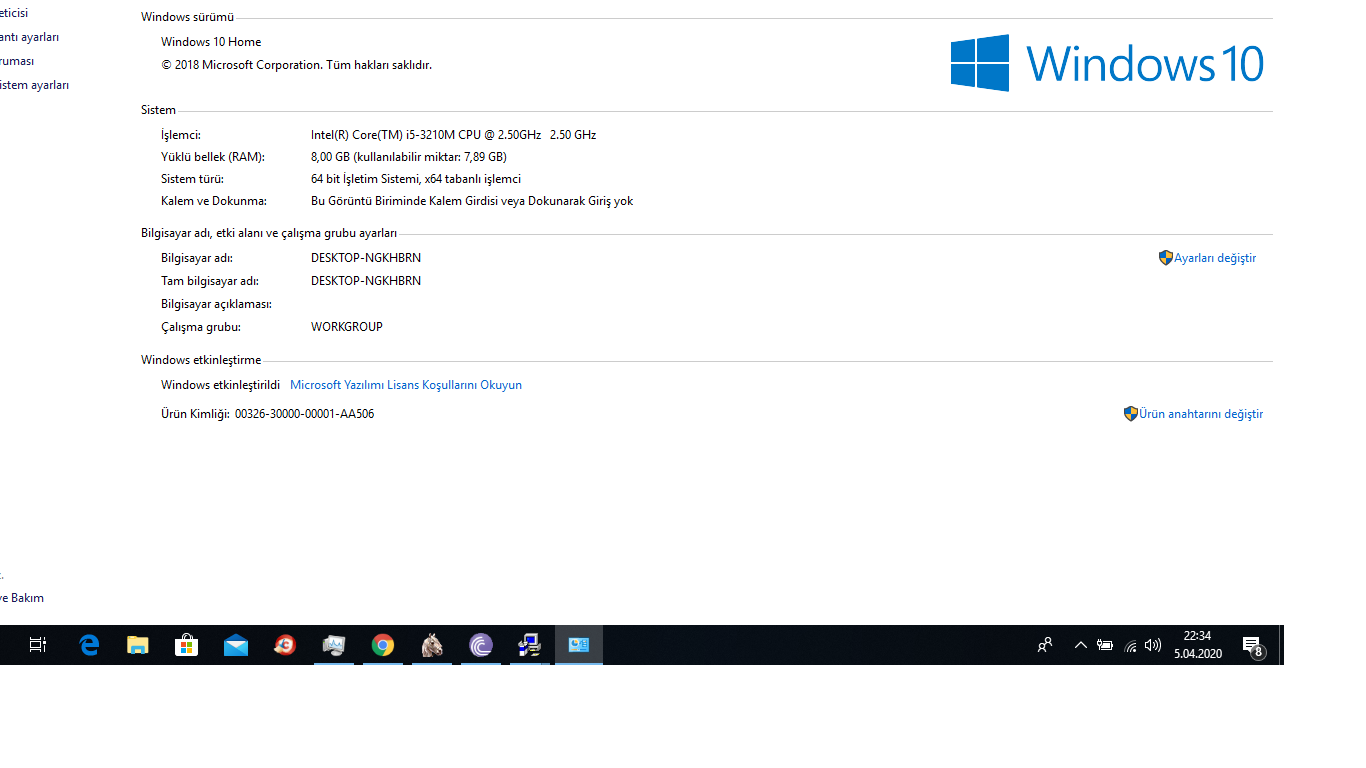This screenshot has width=1366, height=768.
Task: Open the sidebar link ending in 'ruması'
Action: (x=17, y=61)
